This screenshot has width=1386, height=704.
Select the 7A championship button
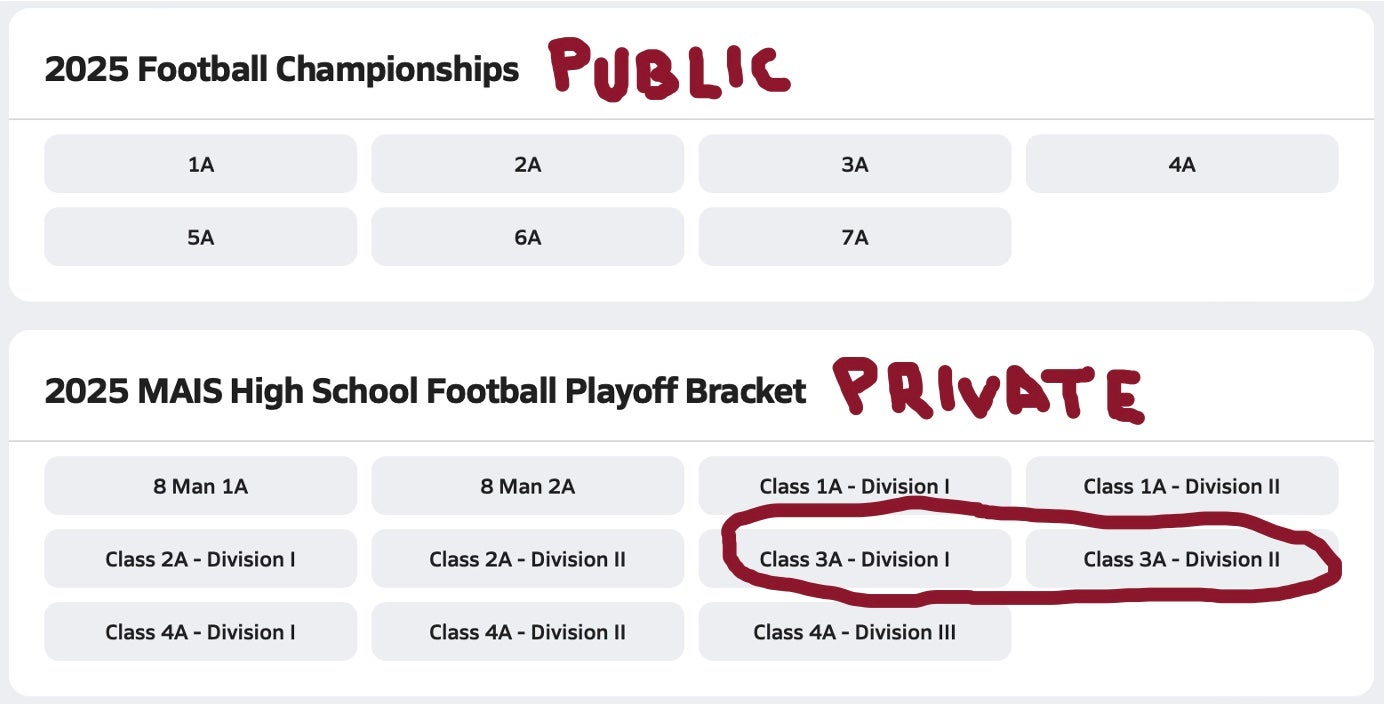point(854,237)
